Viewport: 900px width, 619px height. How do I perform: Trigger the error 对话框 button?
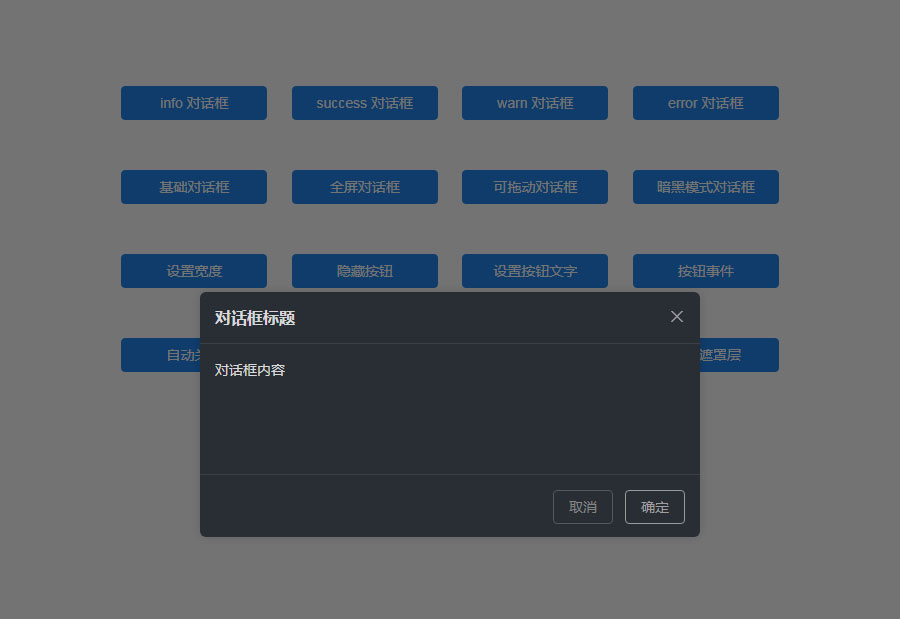pos(706,103)
